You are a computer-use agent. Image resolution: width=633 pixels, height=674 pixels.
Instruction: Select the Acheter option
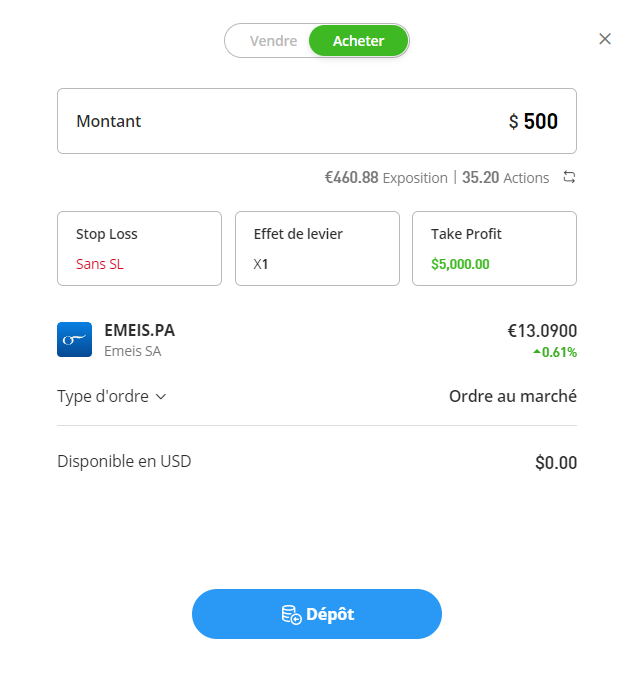coord(358,41)
